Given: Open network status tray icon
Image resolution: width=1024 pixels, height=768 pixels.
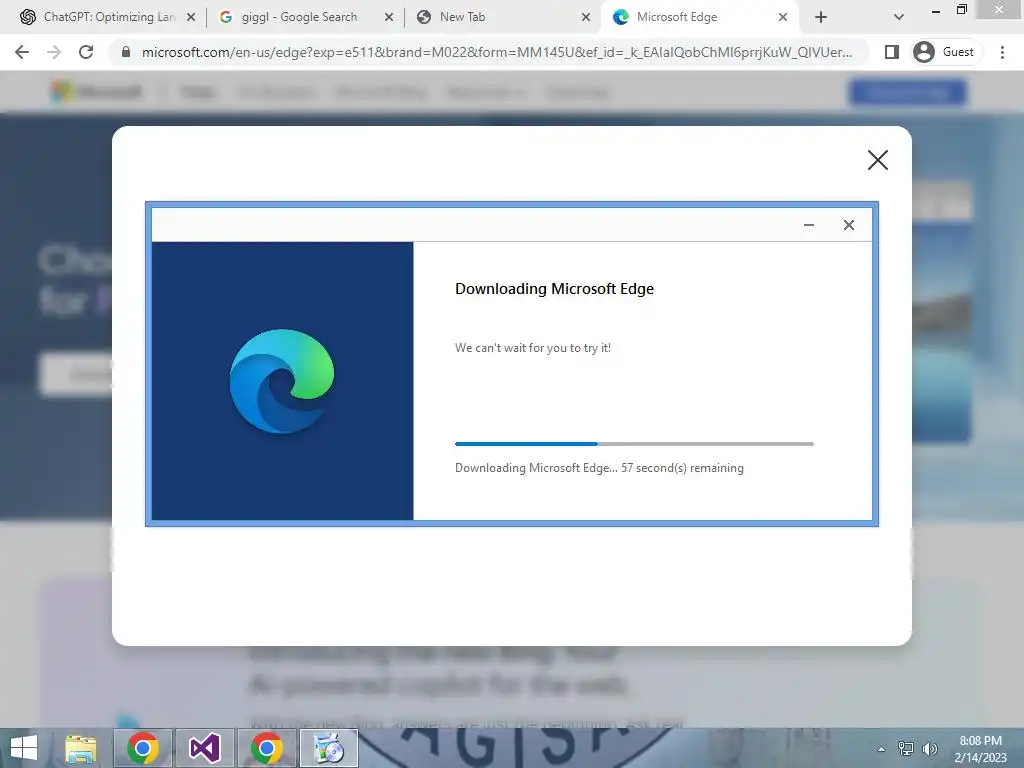Looking at the screenshot, I should tap(906, 749).
